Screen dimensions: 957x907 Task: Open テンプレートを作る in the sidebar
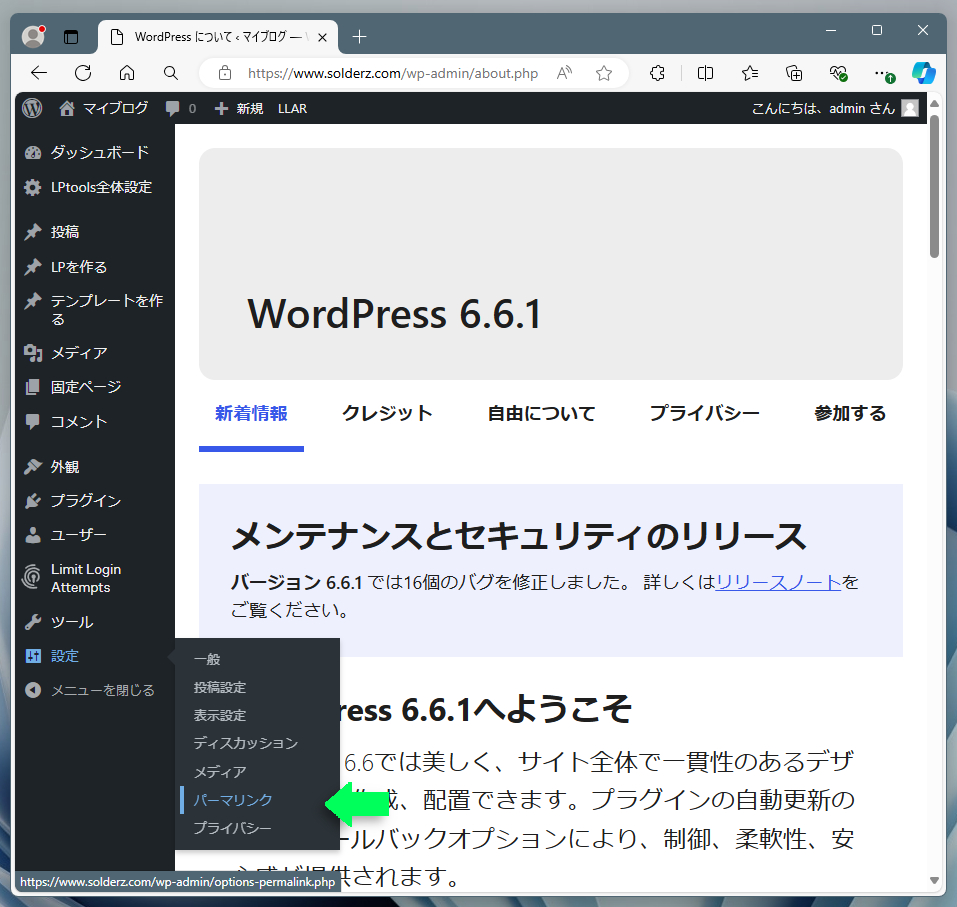(x=107, y=309)
